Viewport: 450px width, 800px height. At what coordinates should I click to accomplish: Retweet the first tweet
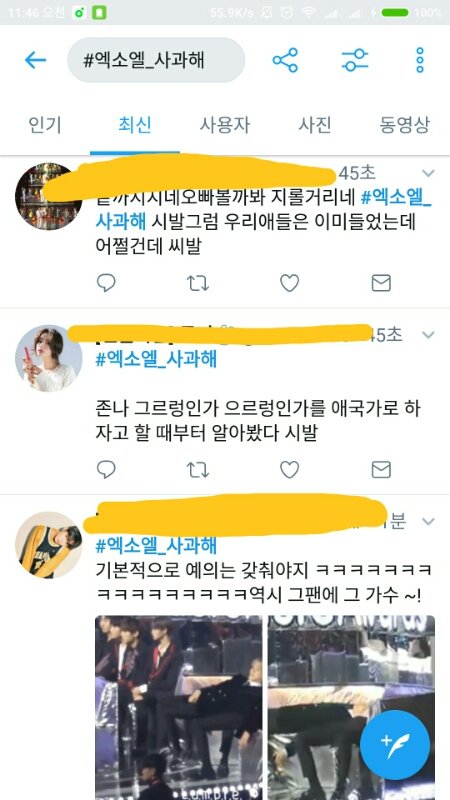click(x=198, y=283)
